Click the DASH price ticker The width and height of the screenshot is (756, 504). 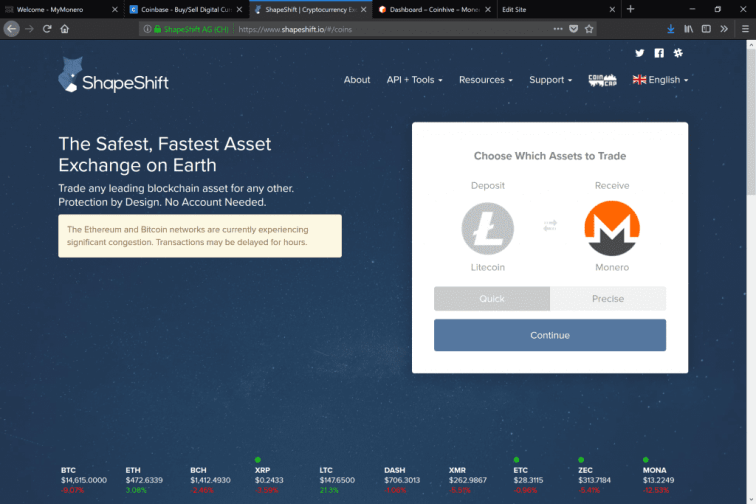pyautogui.click(x=402, y=480)
